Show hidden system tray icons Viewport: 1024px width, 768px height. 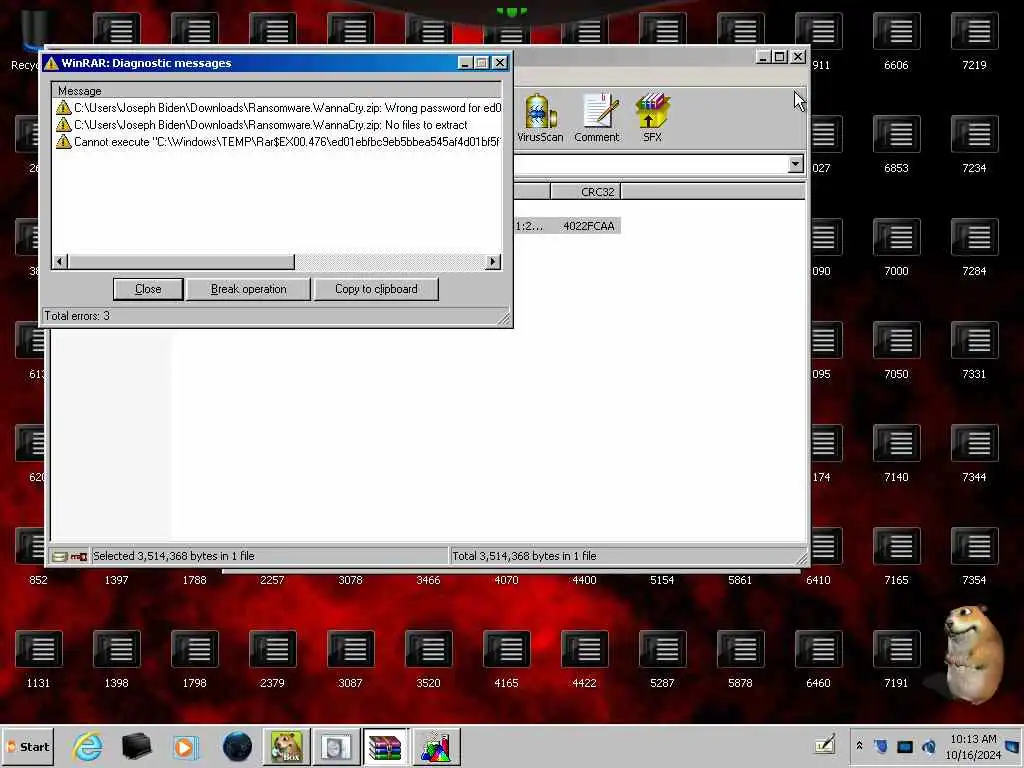(x=859, y=746)
